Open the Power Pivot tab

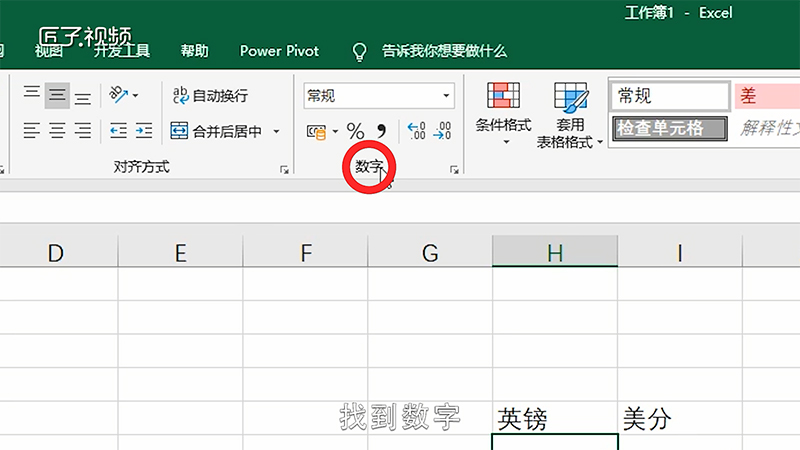277,51
